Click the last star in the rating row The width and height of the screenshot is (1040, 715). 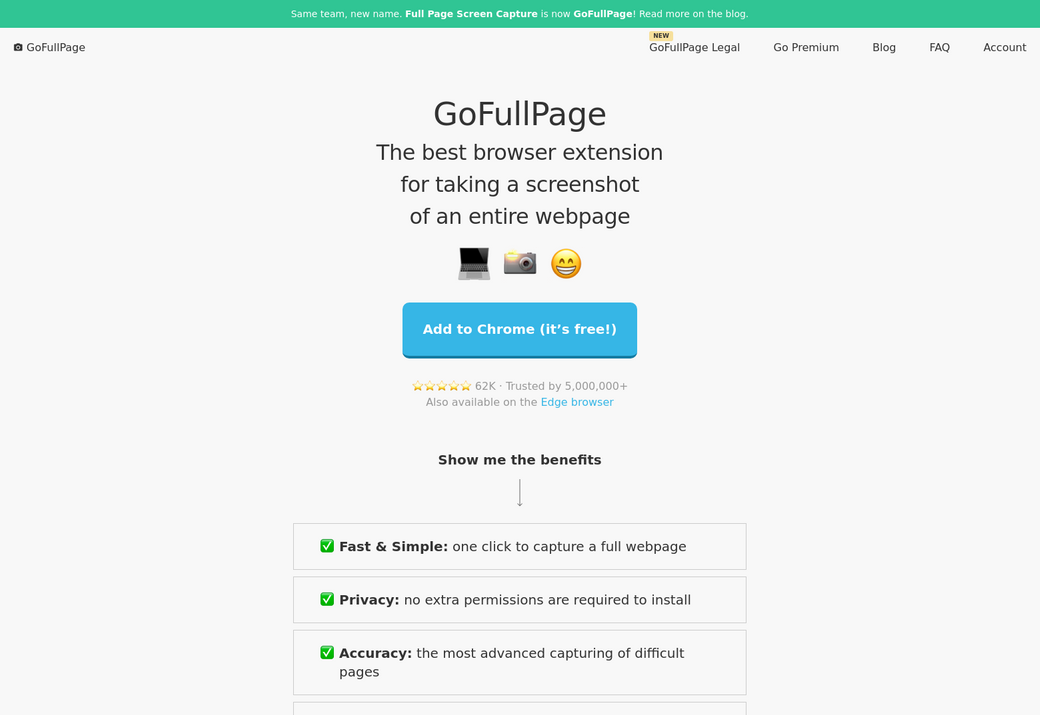(x=466, y=385)
